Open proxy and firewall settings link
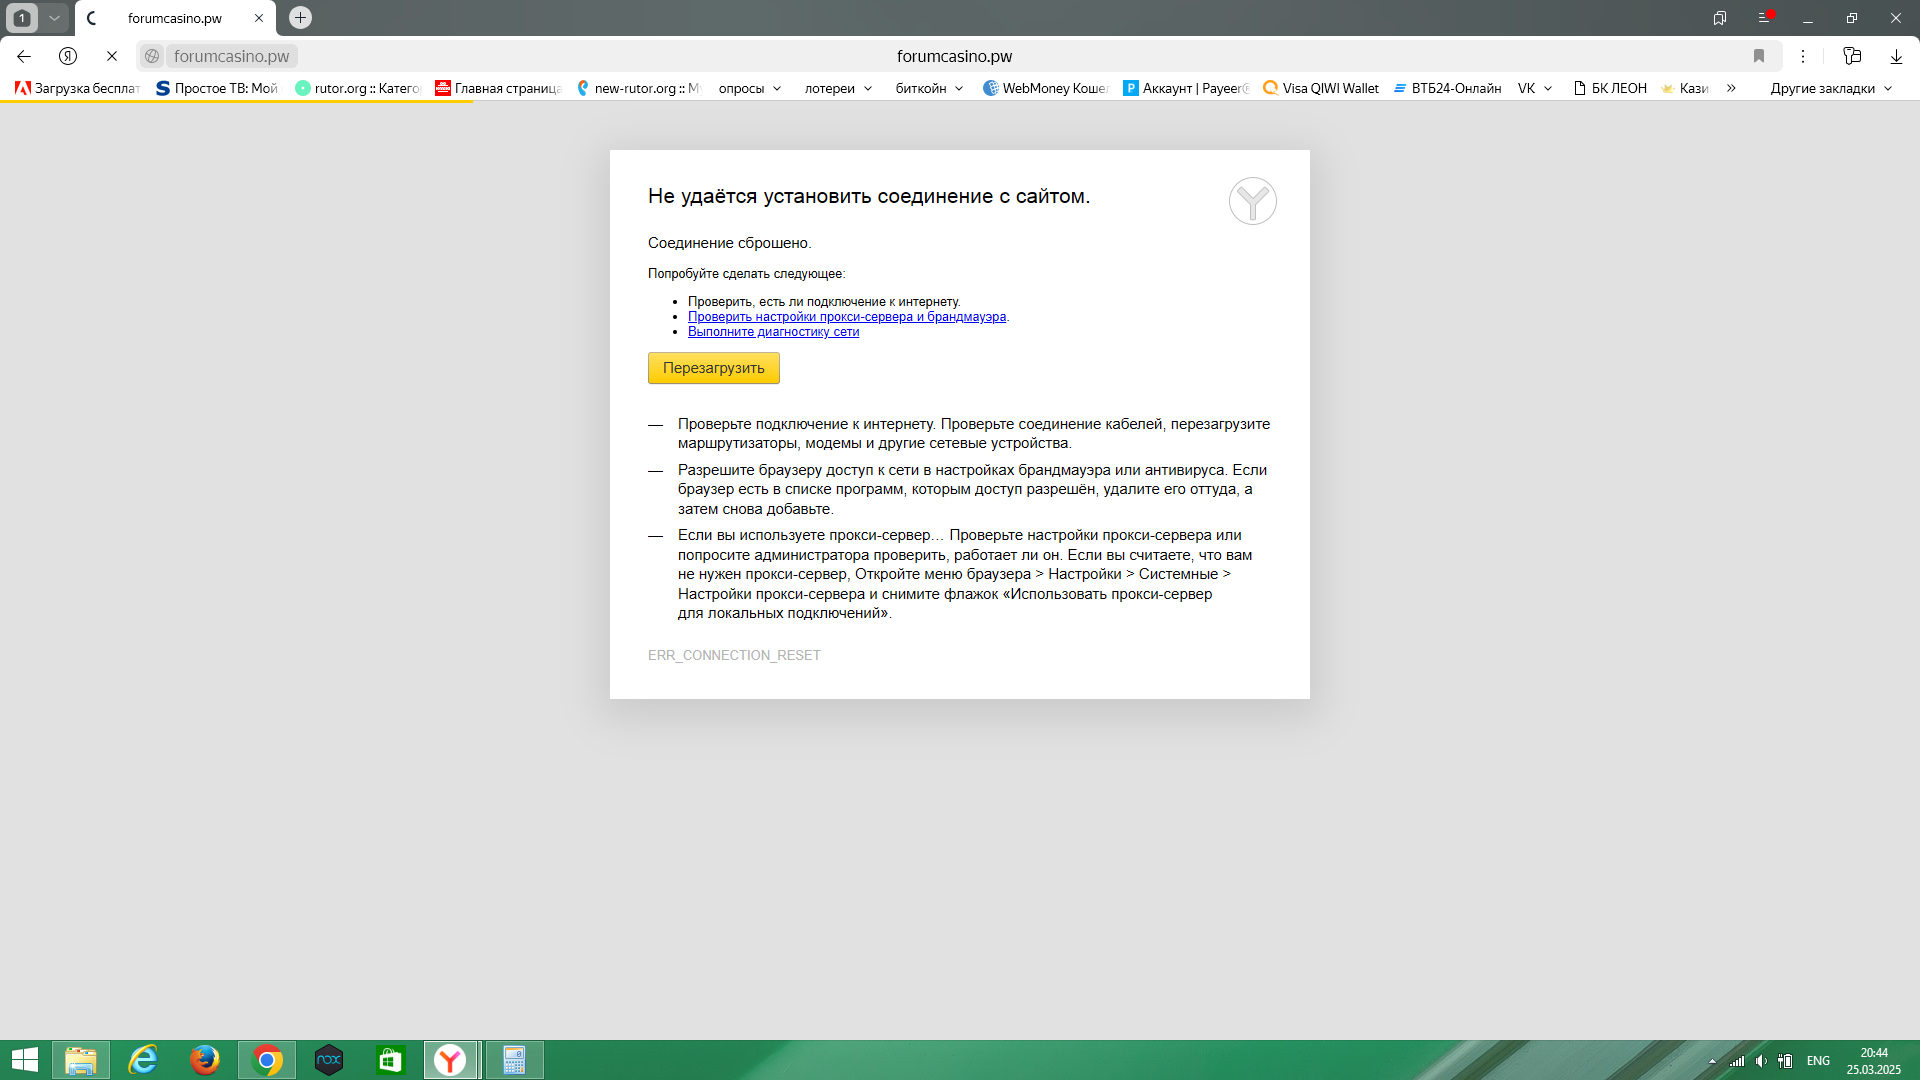 click(x=846, y=317)
